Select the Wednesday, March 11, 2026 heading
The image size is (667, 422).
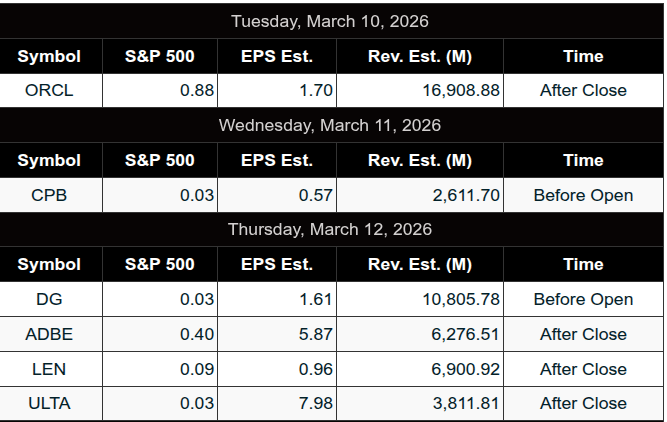point(331,125)
